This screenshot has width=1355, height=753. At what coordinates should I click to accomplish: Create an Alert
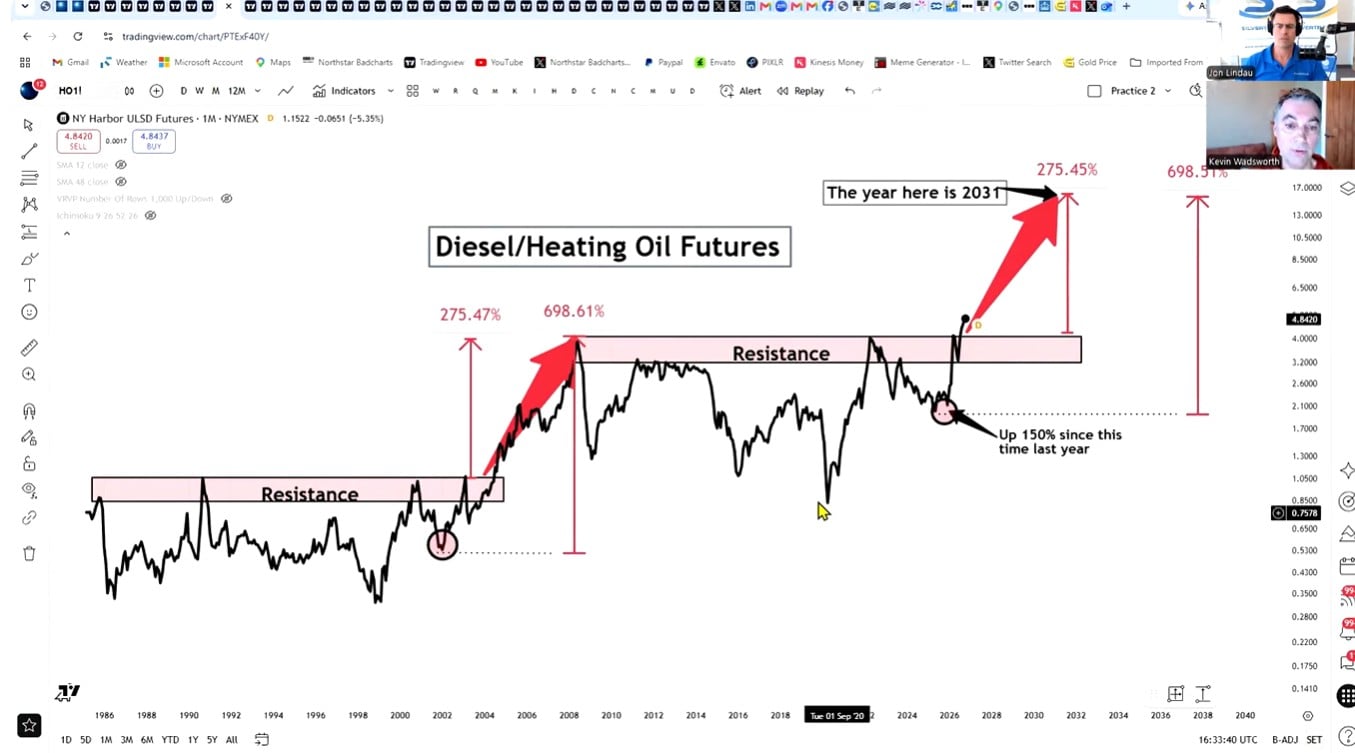[x=741, y=91]
